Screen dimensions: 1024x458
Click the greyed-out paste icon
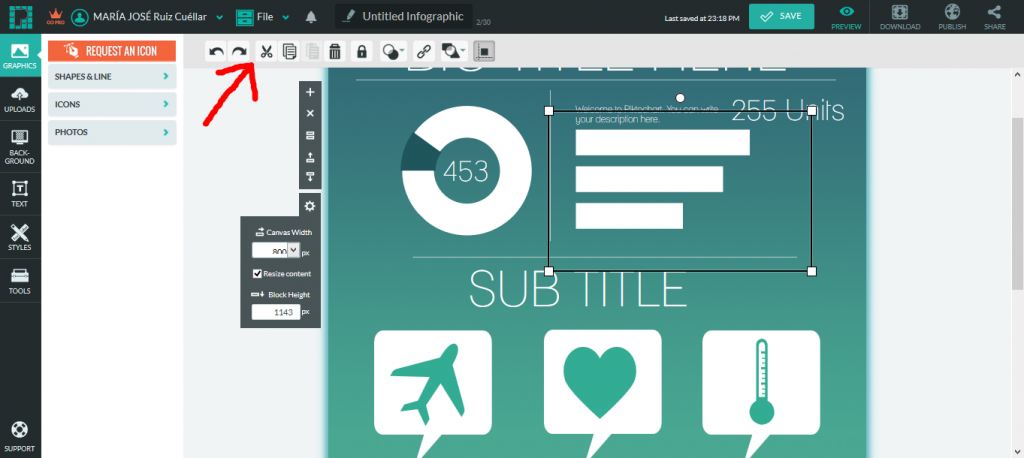pos(312,51)
